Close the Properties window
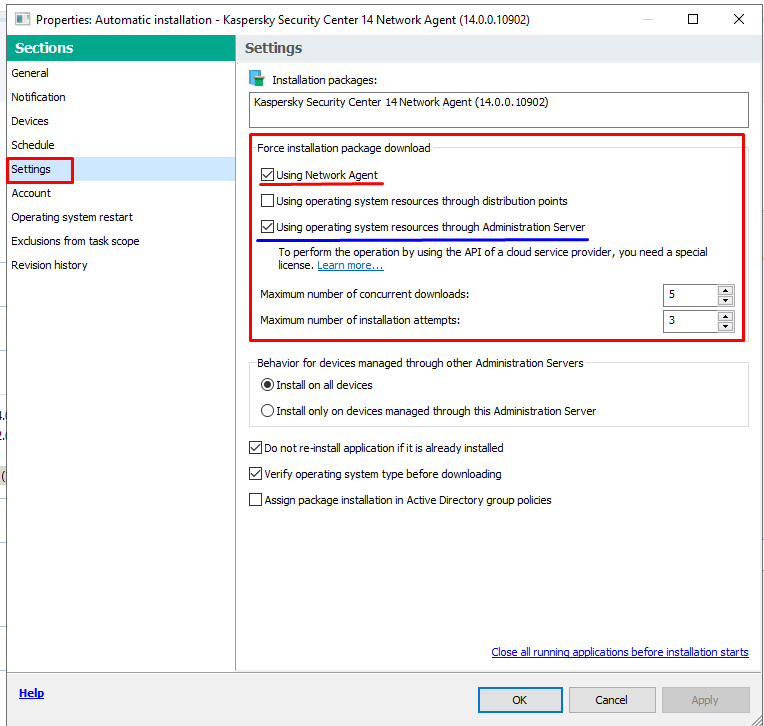The image size is (764, 726). (x=739, y=19)
